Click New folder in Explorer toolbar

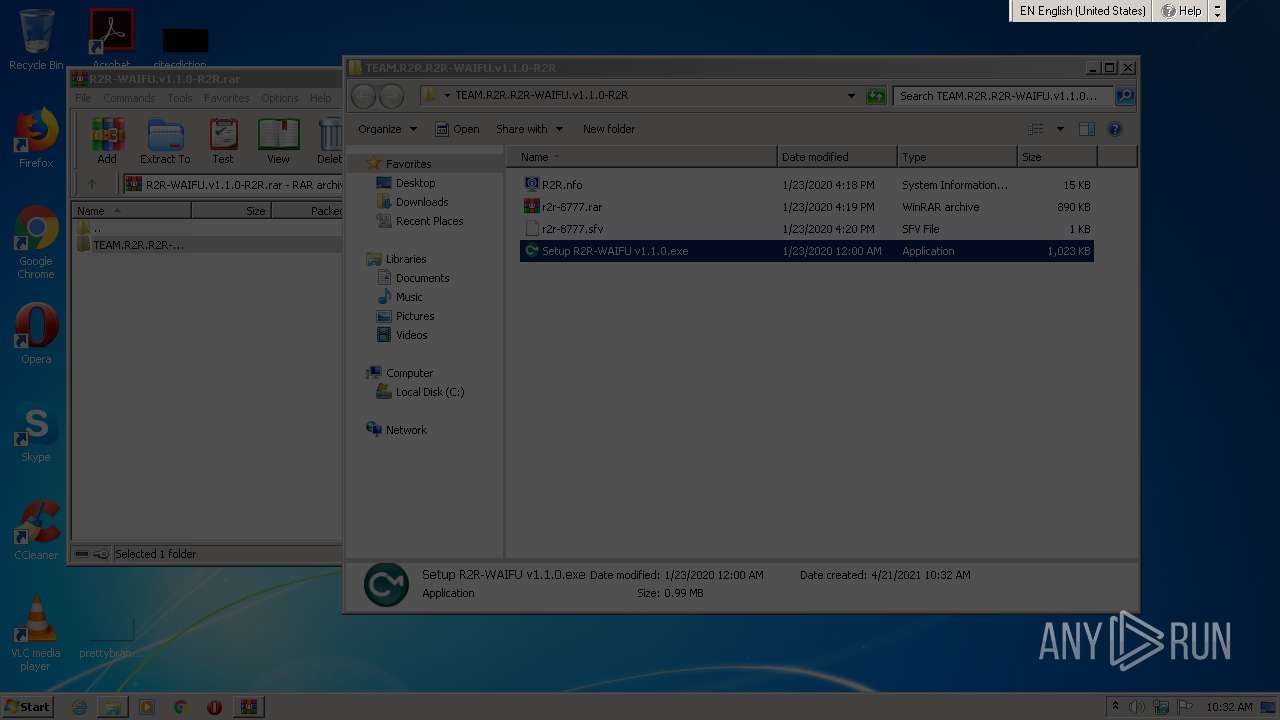click(609, 129)
